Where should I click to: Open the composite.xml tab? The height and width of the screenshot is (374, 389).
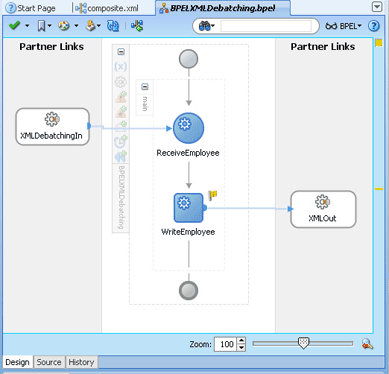click(x=107, y=8)
